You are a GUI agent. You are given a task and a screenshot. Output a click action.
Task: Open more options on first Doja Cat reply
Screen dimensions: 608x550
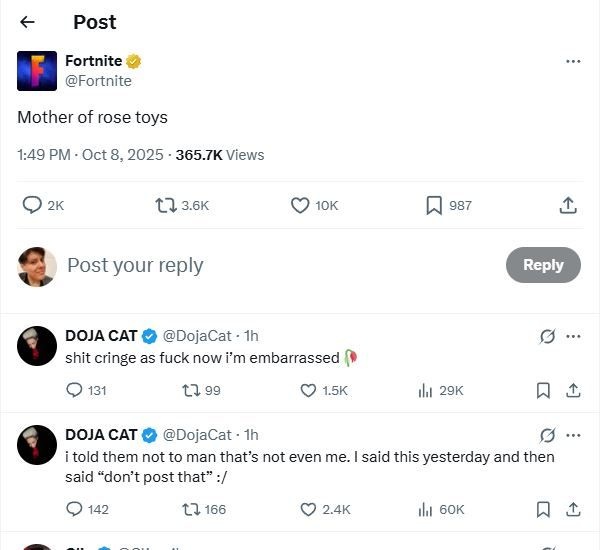(573, 336)
